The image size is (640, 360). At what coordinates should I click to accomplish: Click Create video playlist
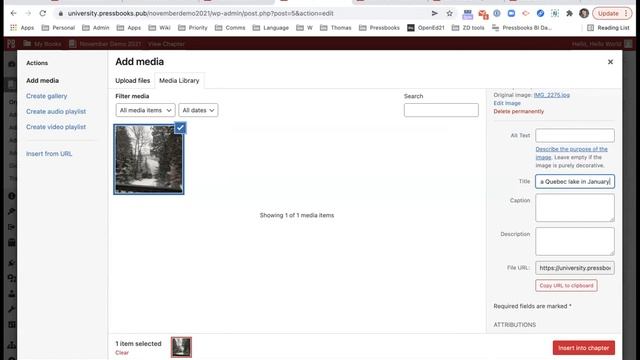click(56, 127)
